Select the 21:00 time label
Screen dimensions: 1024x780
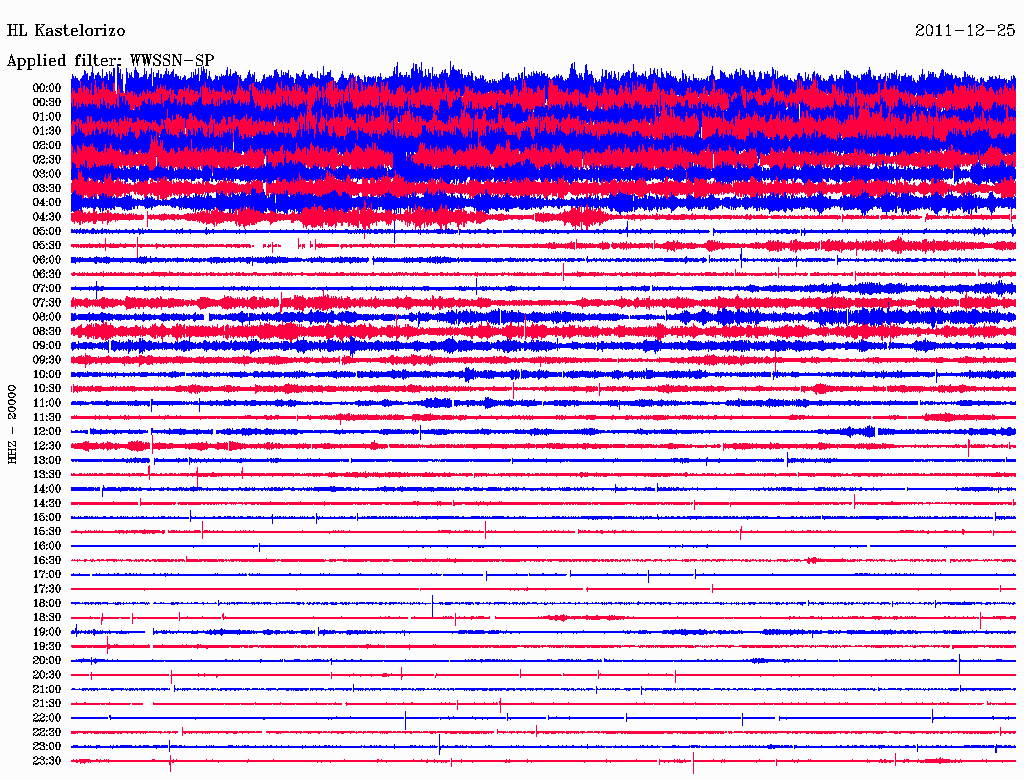[47, 690]
